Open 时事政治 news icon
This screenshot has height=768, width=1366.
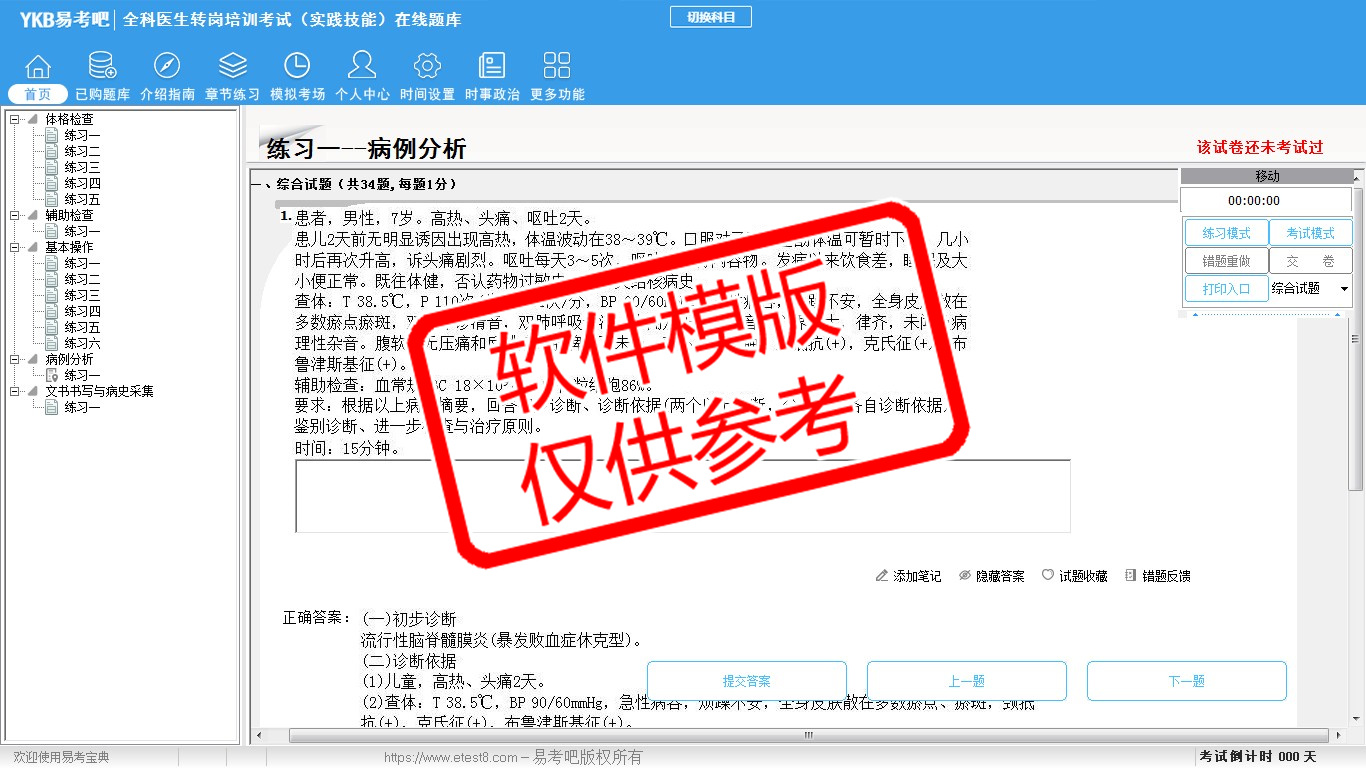[x=492, y=67]
